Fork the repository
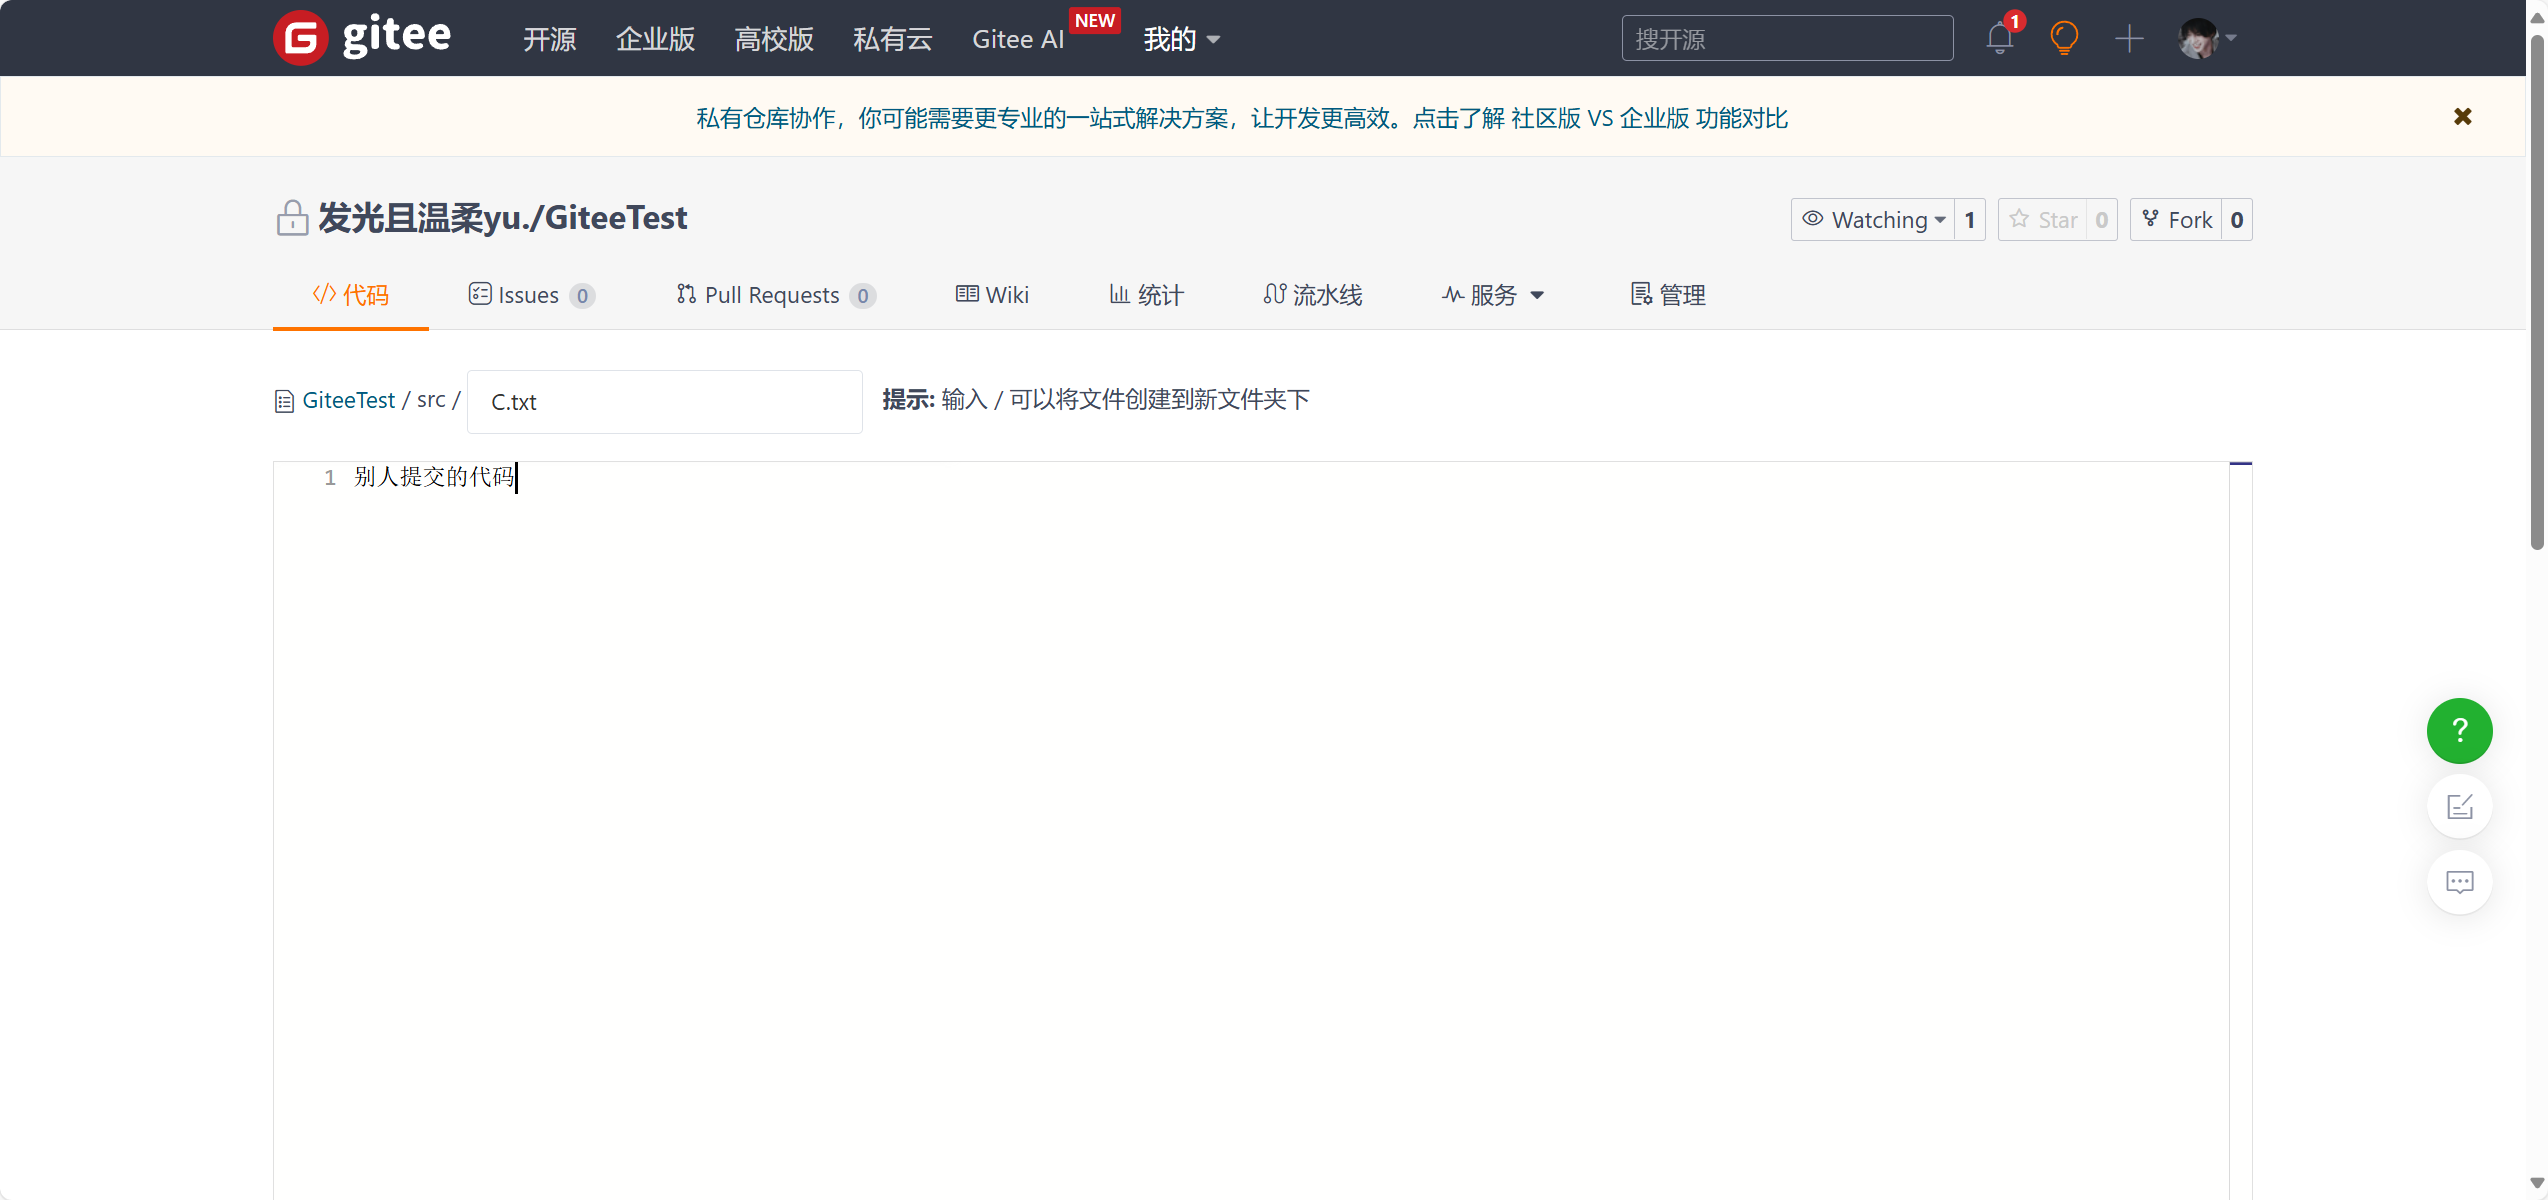2548x1200 pixels. pyautogui.click(x=2176, y=219)
